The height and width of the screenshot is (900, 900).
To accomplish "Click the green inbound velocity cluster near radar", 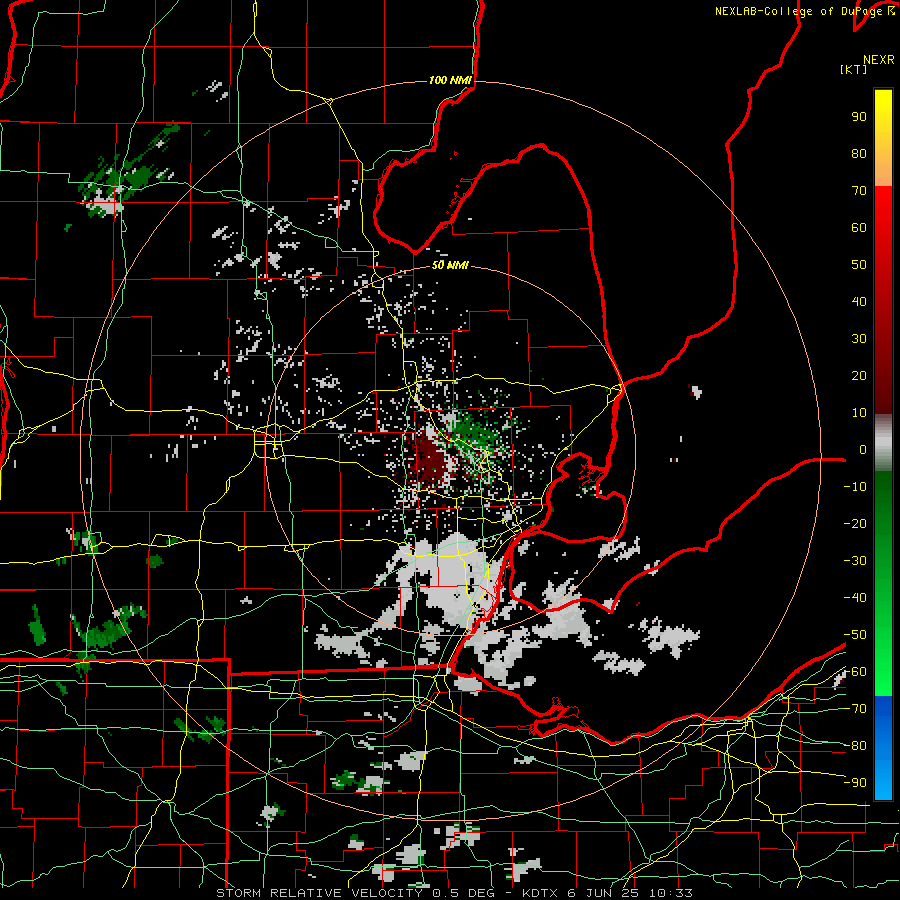I will pos(474,433).
